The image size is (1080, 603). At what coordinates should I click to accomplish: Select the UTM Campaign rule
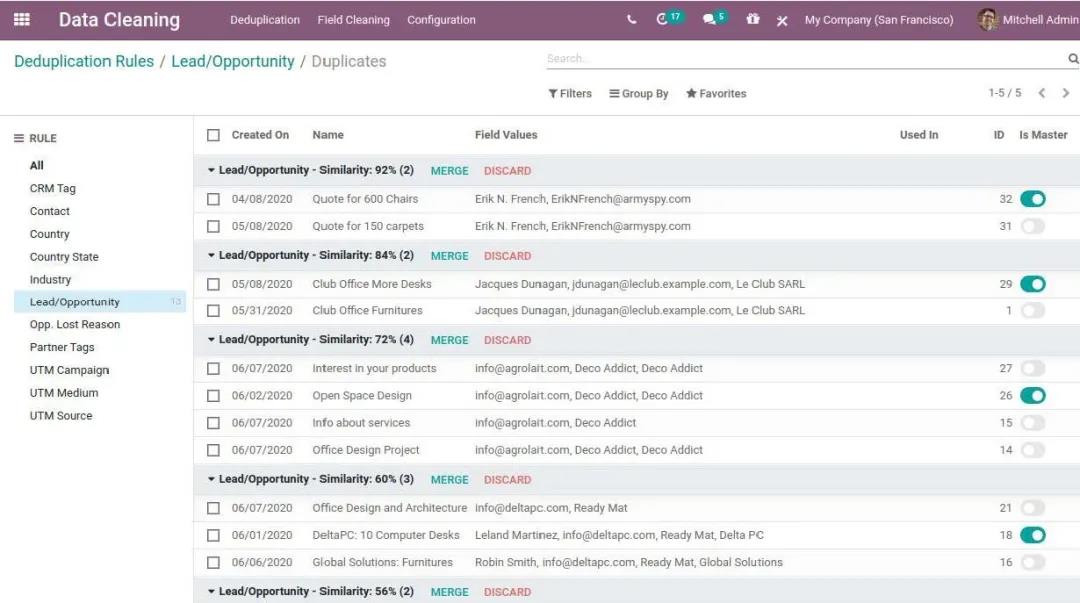(x=69, y=370)
